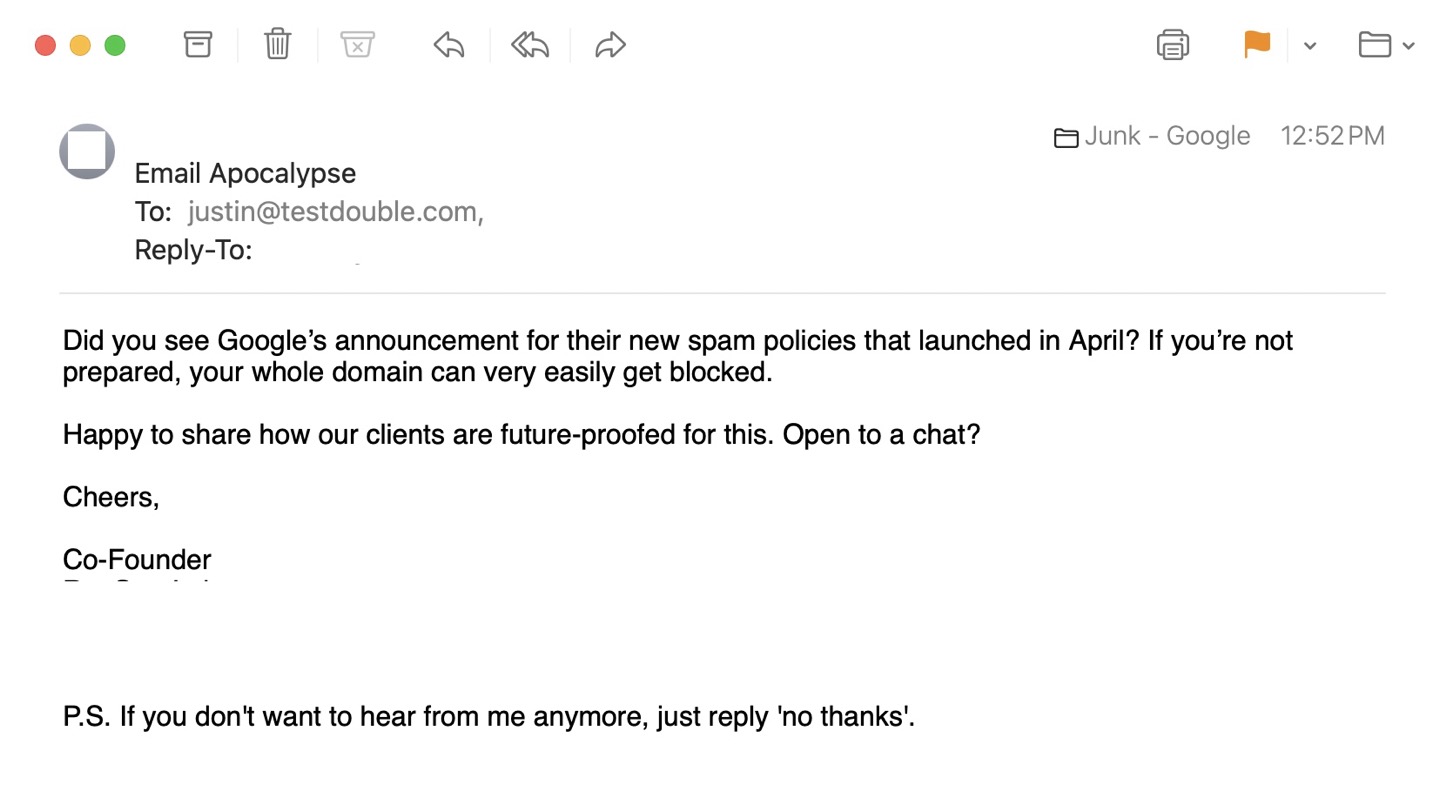This screenshot has height=805, width=1440.
Task: Click the Junk - Google mailbox label
Action: pyautogui.click(x=1166, y=136)
